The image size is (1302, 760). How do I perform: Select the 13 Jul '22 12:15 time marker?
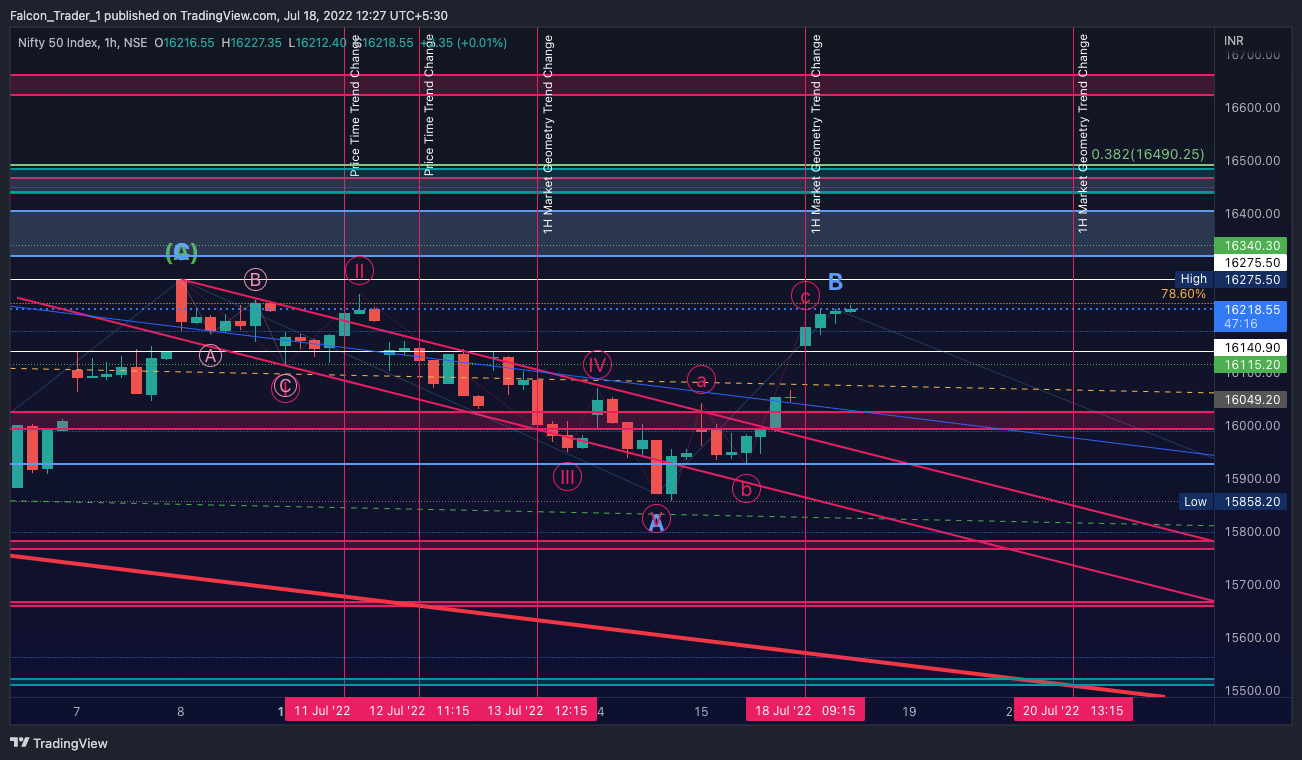click(537, 711)
